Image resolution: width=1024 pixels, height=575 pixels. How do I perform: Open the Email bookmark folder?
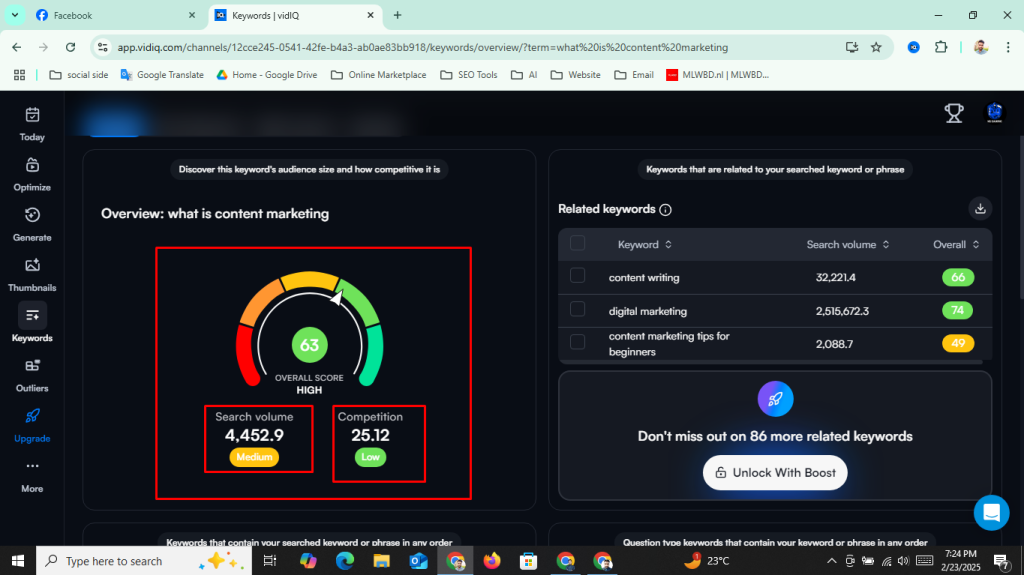[x=634, y=75]
